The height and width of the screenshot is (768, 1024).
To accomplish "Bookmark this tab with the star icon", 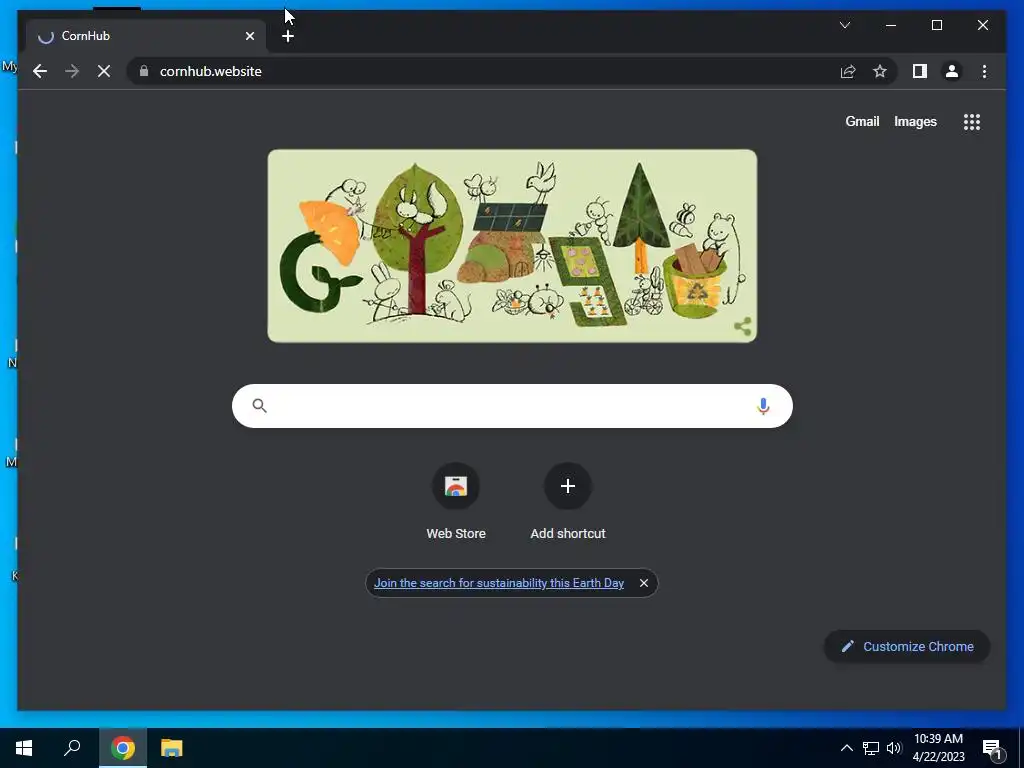I will pos(880,71).
